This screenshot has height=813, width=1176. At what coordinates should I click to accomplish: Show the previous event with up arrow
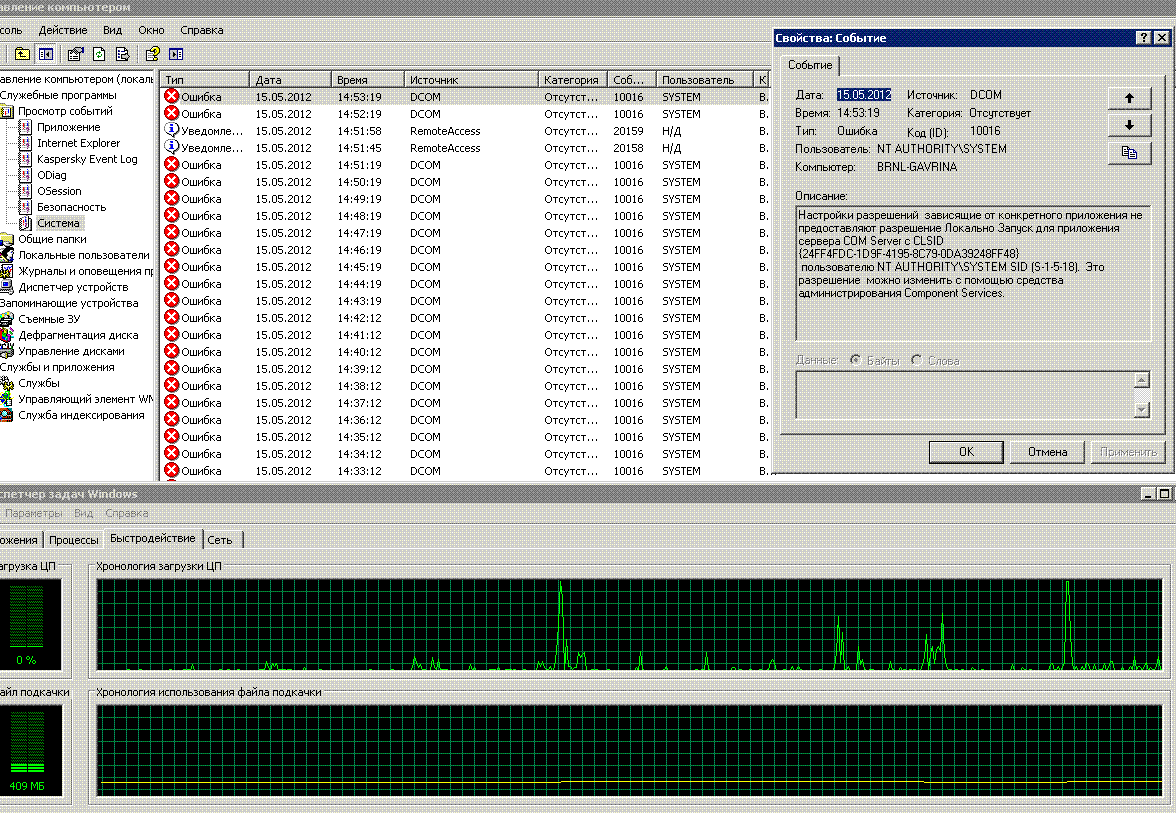coord(1129,98)
